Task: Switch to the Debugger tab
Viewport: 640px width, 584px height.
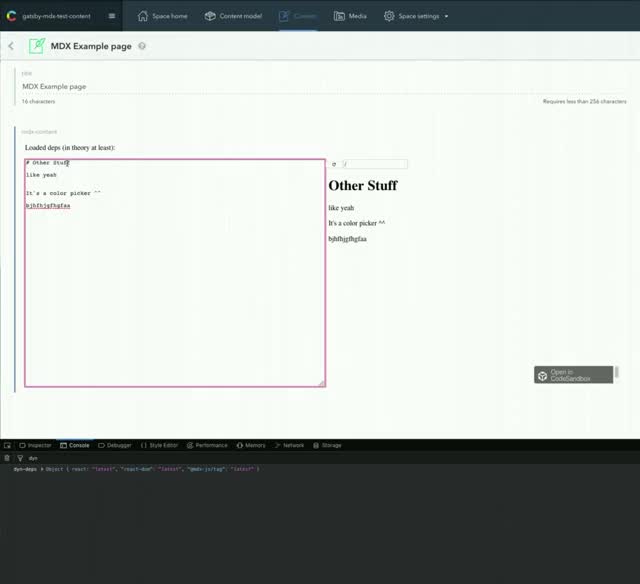Action: (x=115, y=445)
